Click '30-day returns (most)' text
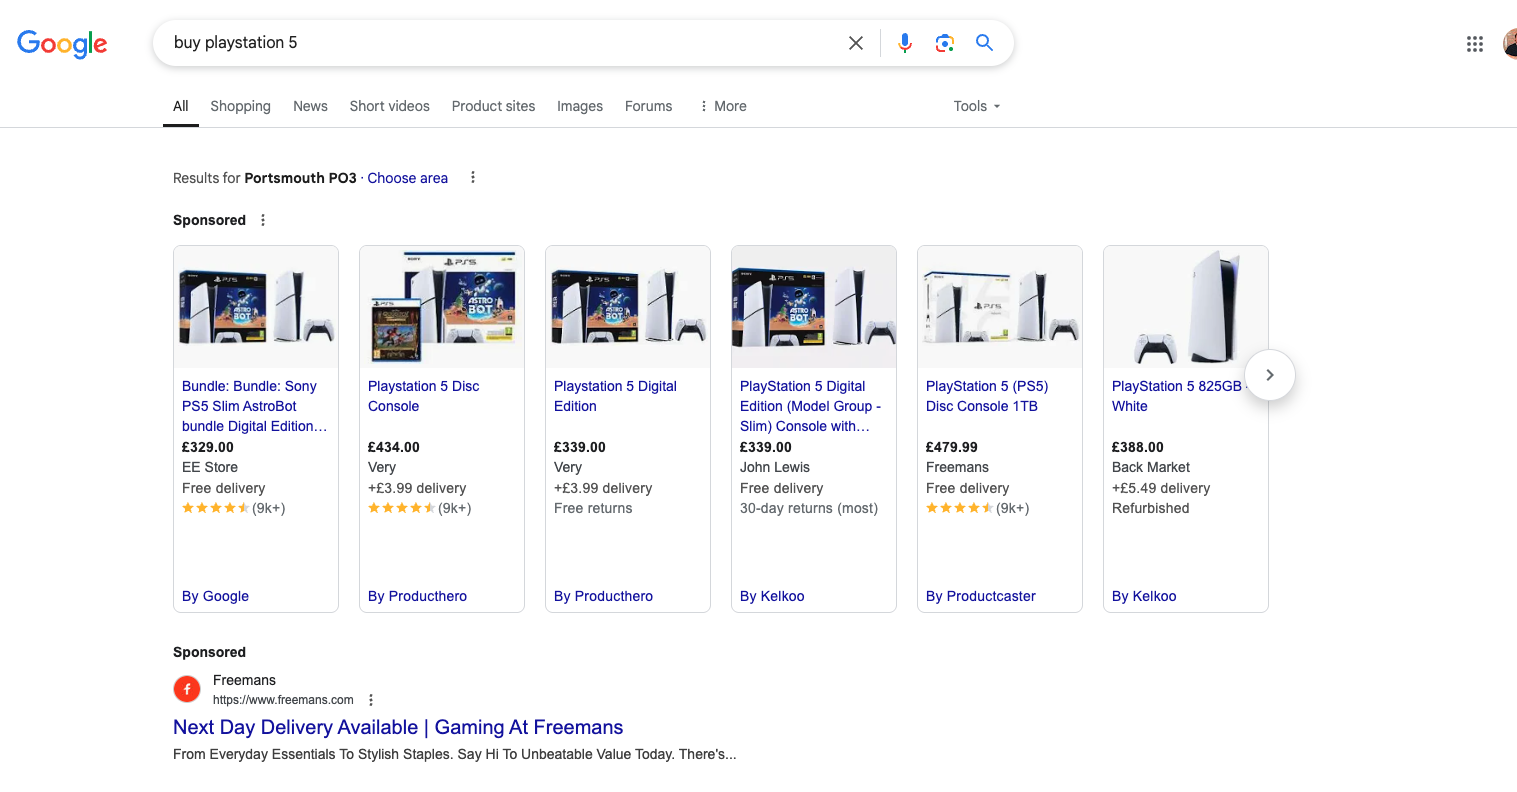1517x792 pixels. click(x=809, y=508)
